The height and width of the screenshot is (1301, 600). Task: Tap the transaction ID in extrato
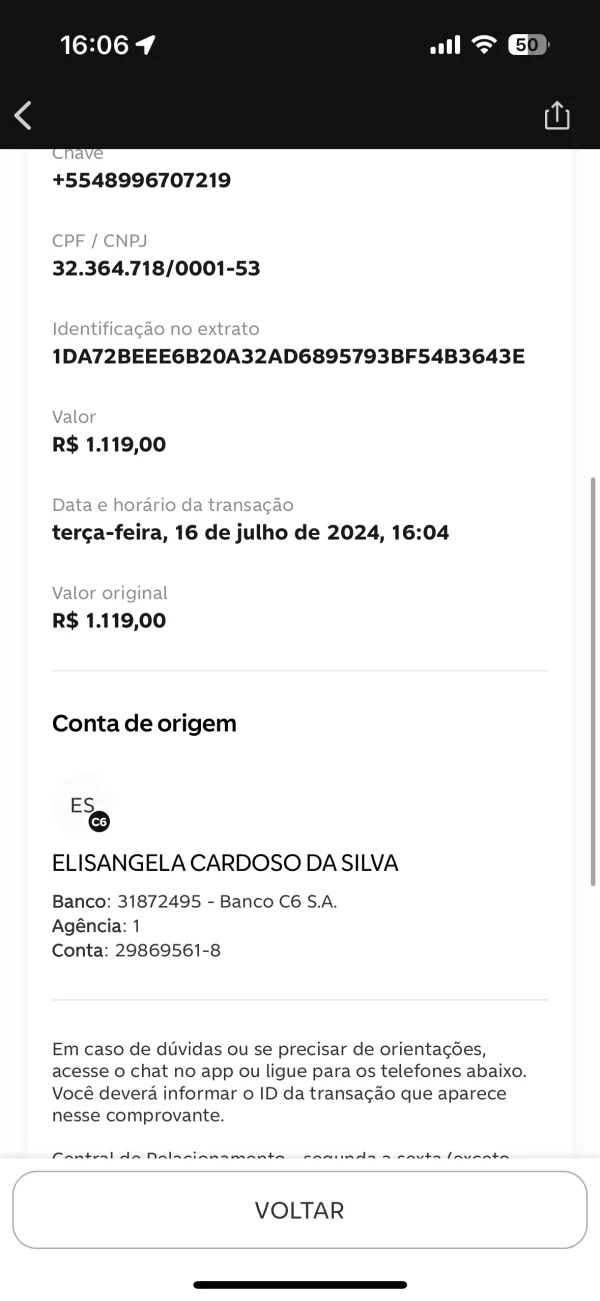(x=288, y=356)
